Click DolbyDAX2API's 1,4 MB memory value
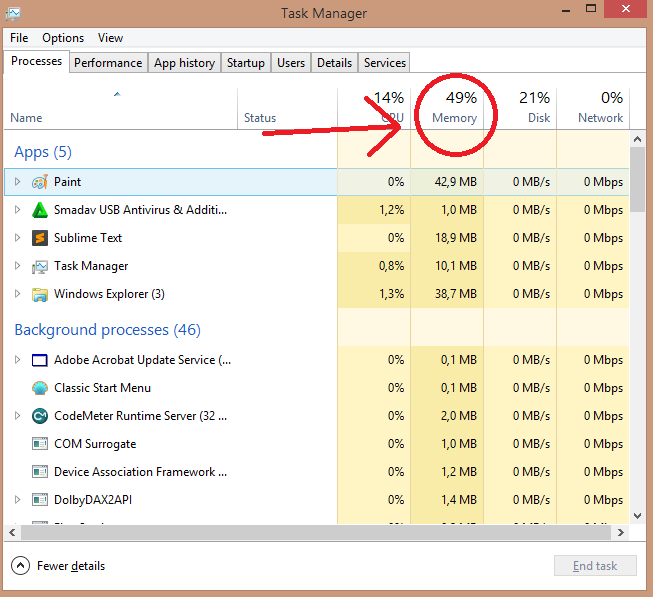653x597 pixels. point(459,500)
